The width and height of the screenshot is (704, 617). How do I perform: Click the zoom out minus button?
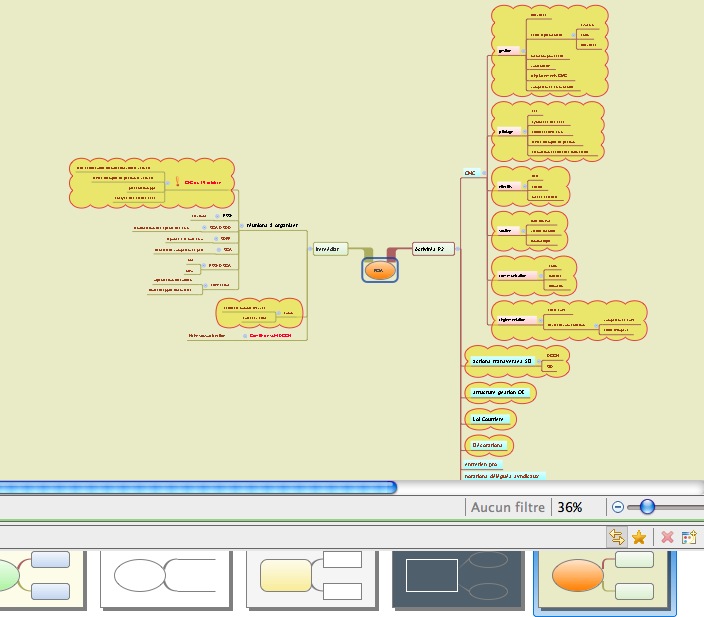click(x=618, y=507)
